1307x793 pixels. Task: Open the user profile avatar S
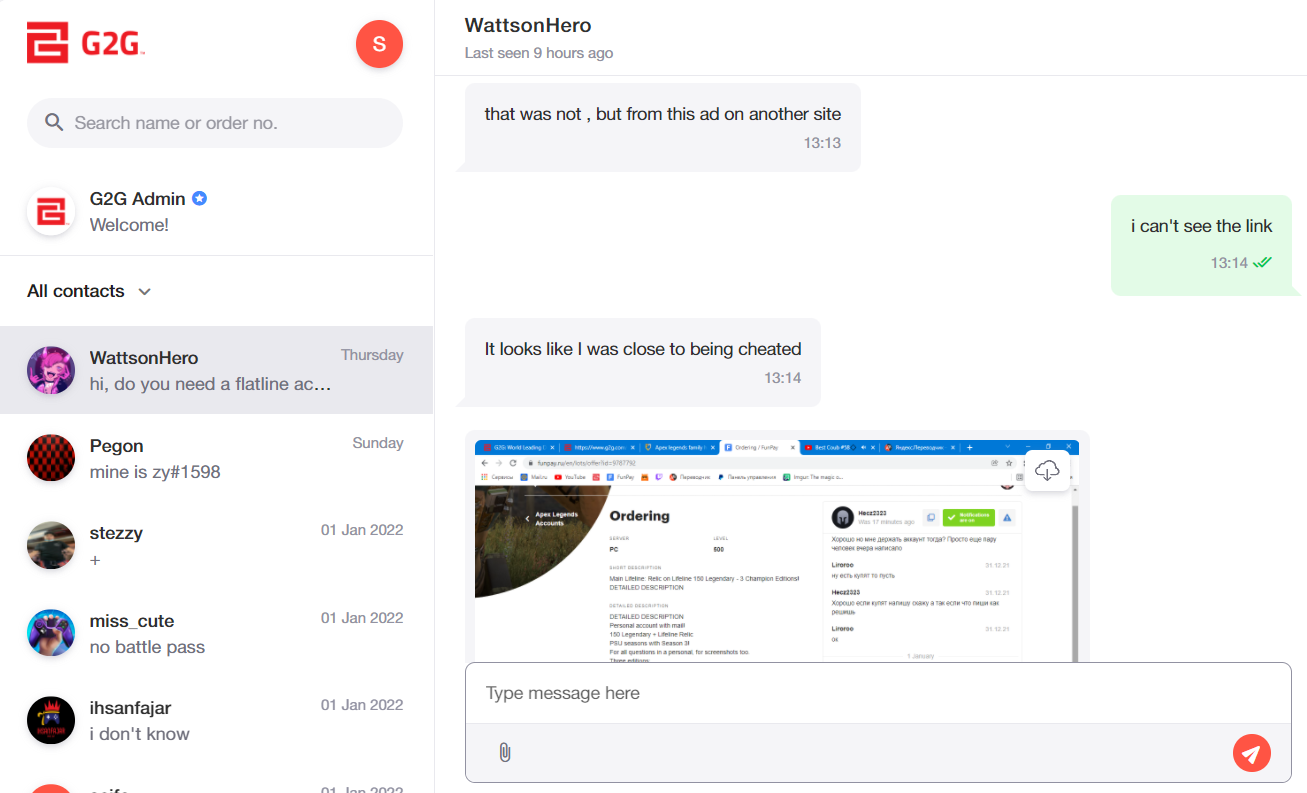[379, 44]
